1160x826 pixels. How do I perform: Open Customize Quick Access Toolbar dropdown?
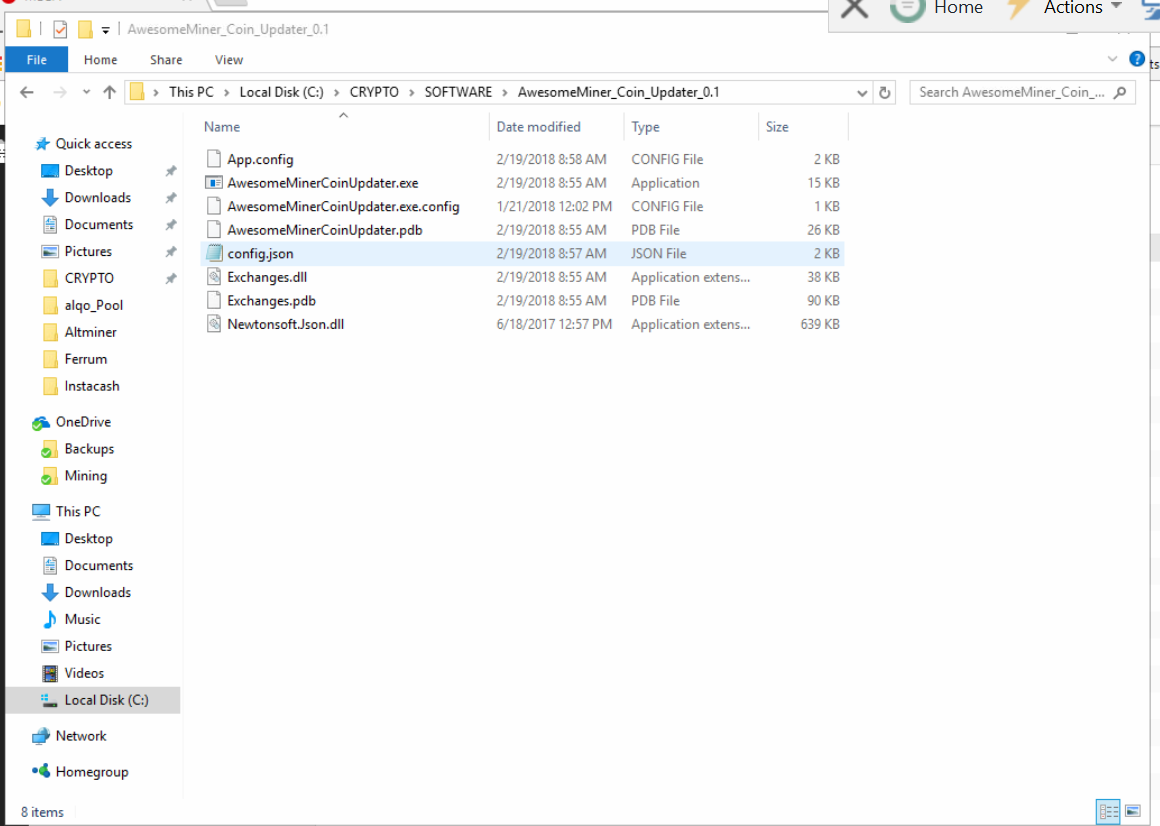pos(106,30)
